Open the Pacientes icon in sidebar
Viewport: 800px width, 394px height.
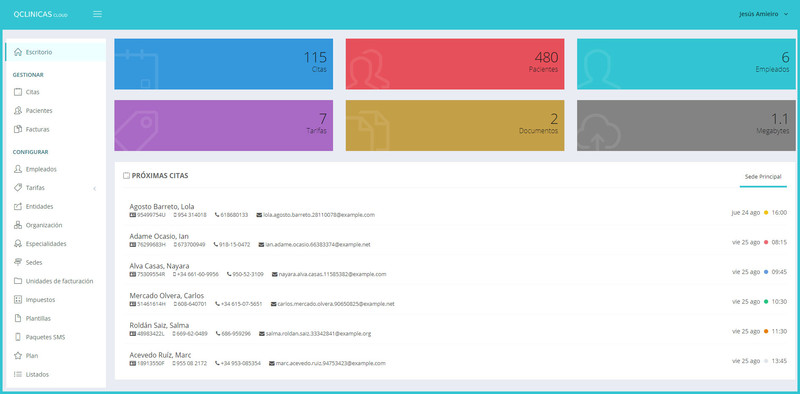coord(18,110)
